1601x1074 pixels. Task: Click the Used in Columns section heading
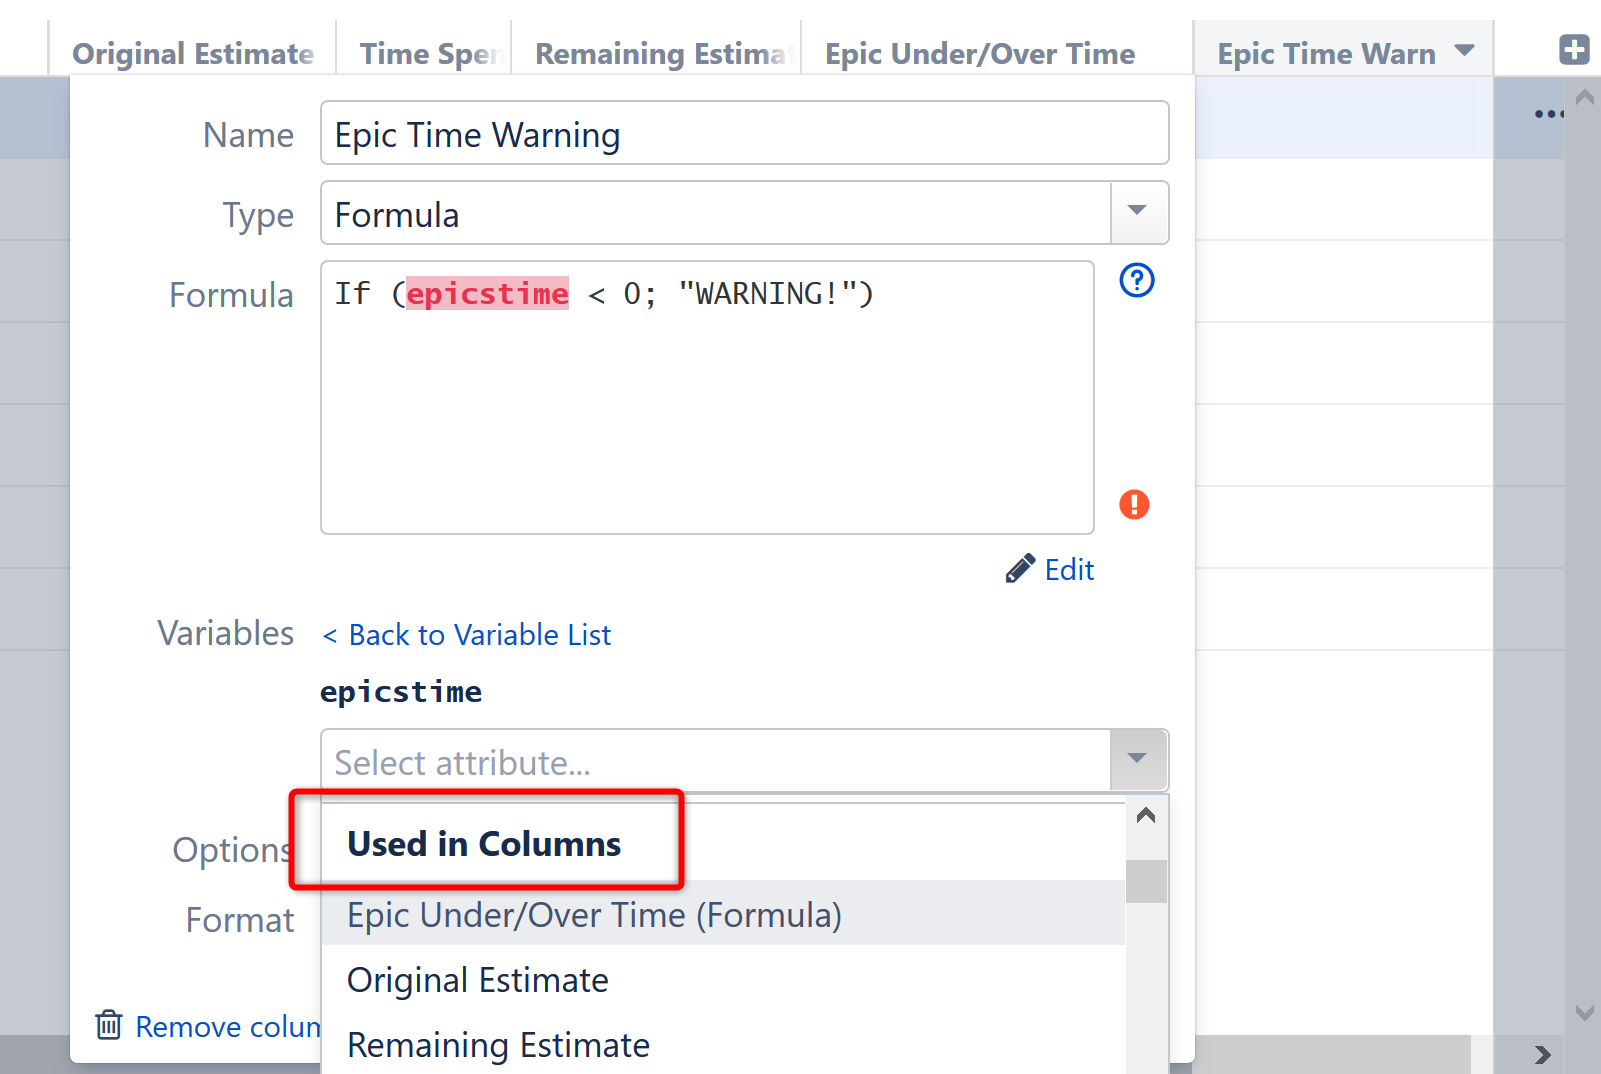point(484,843)
